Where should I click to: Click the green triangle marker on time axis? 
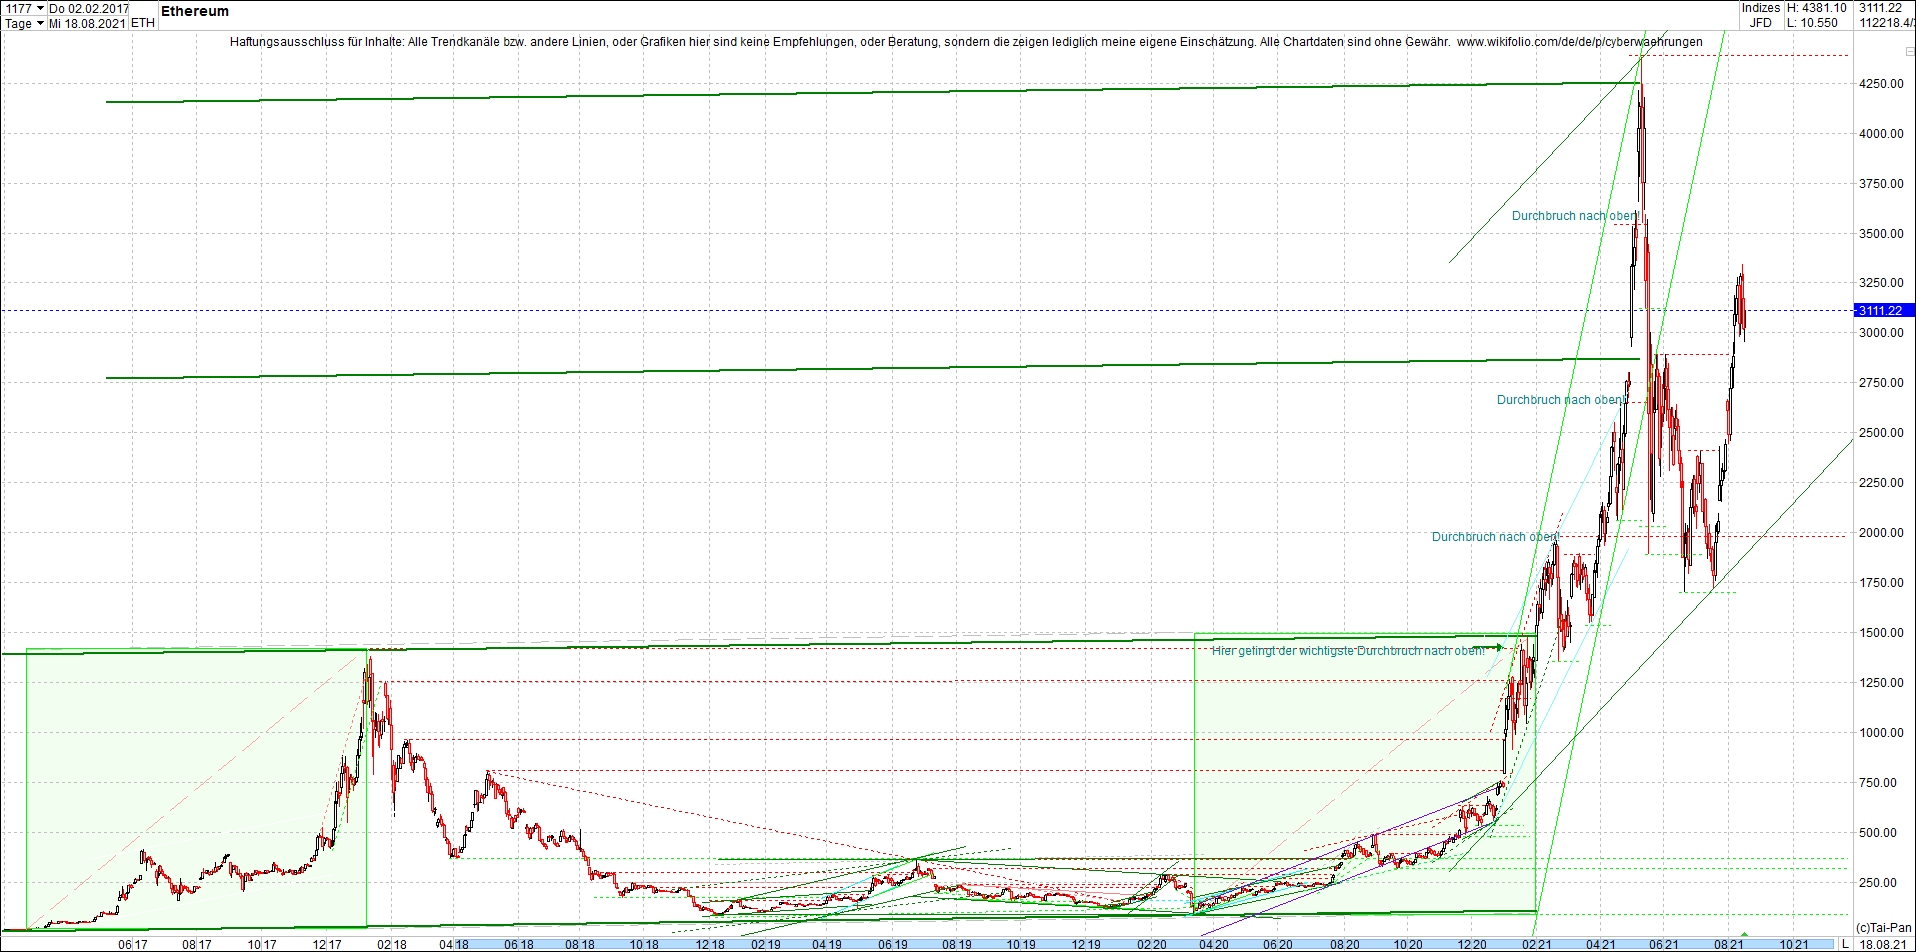click(1745, 936)
